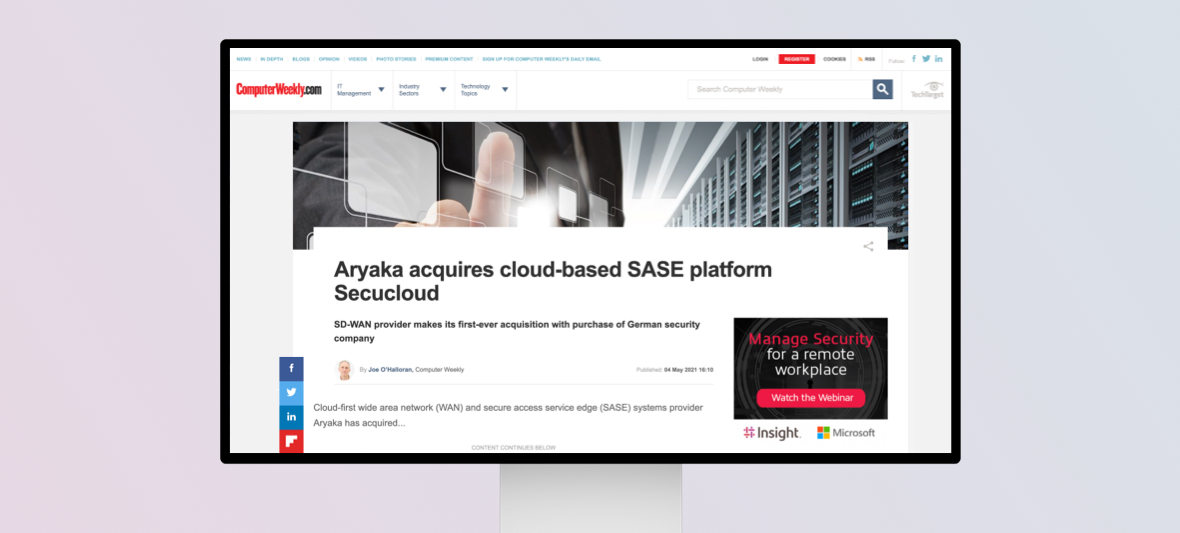Click the ComputerWeekly.com logo

tap(278, 90)
